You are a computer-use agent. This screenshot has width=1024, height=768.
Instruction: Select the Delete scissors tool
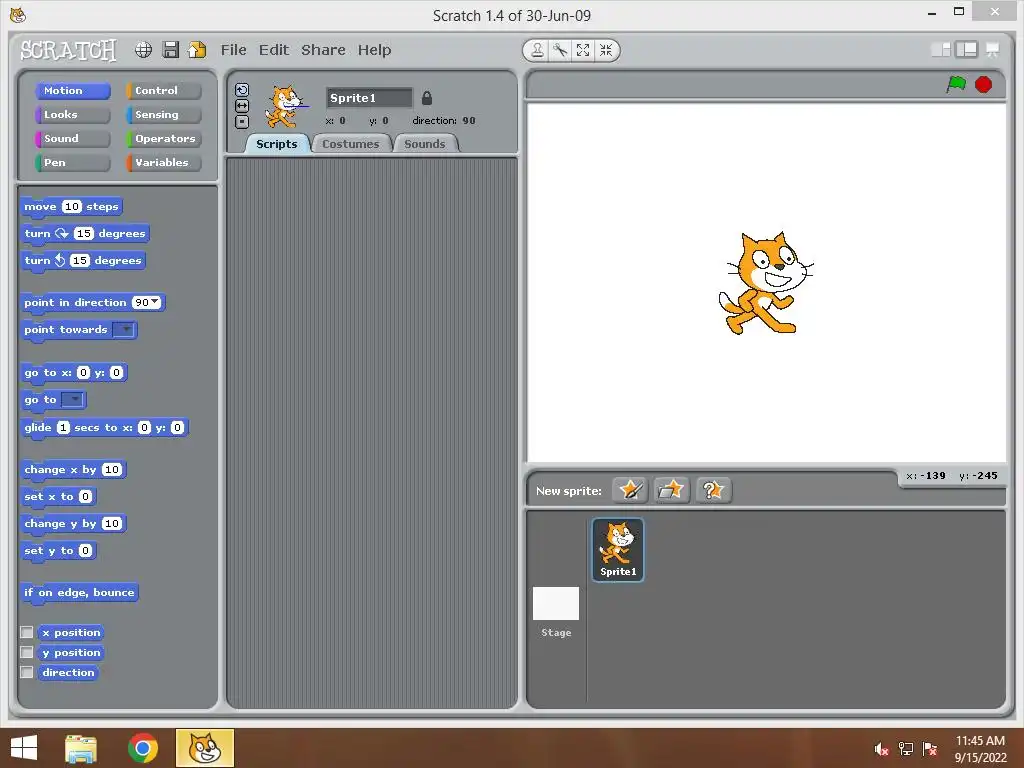(x=560, y=50)
